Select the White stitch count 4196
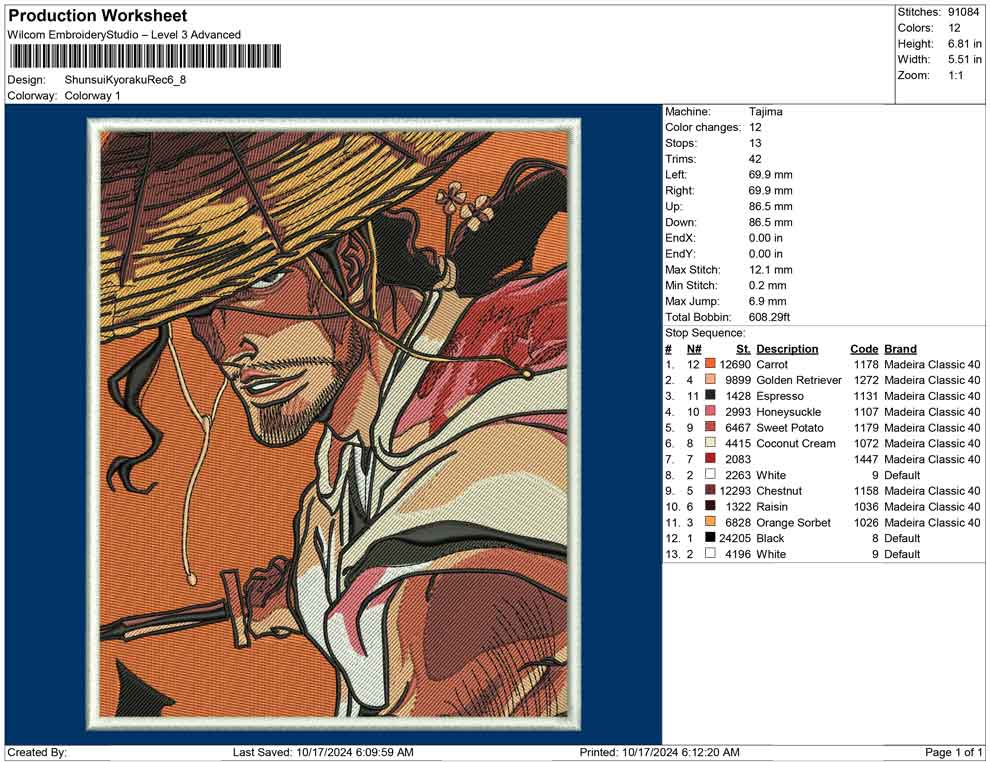 click(x=738, y=554)
